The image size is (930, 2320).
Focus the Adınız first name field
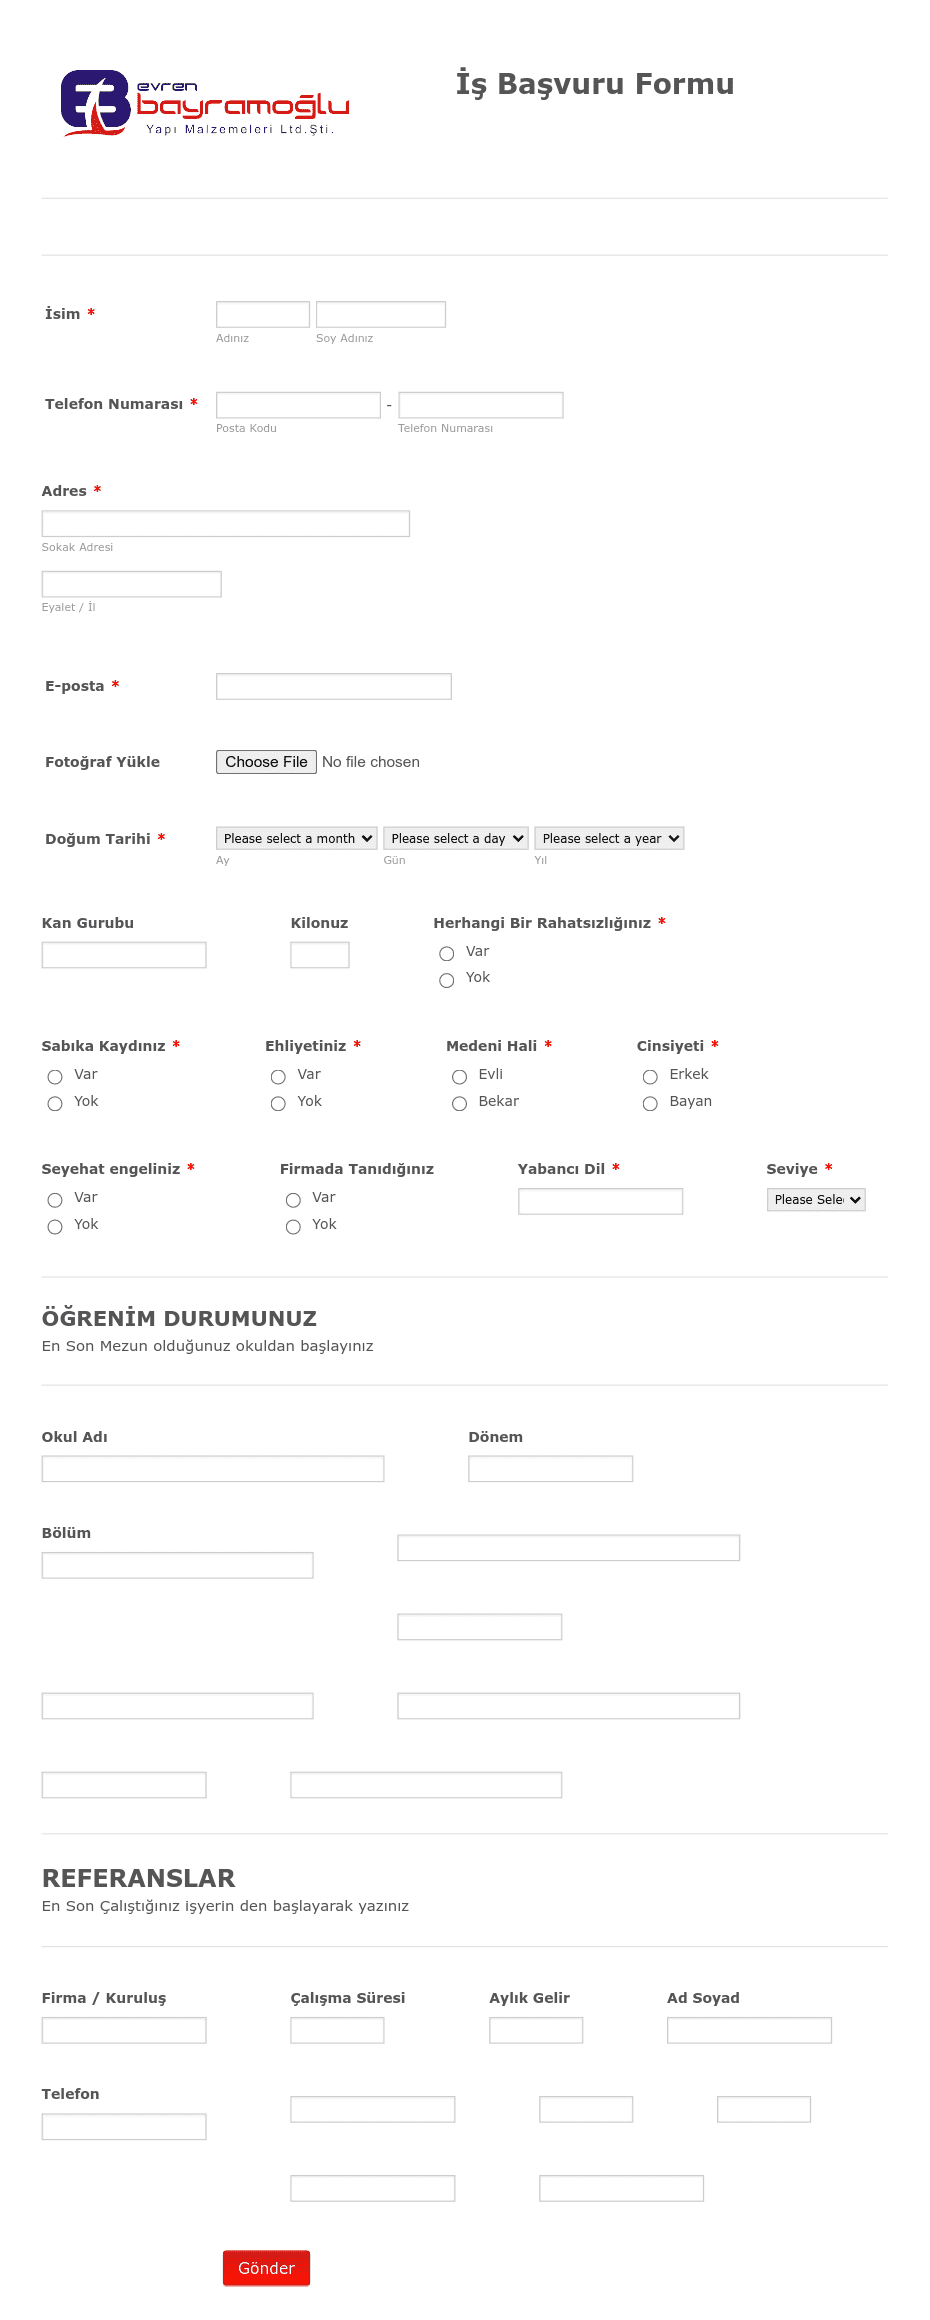[263, 314]
